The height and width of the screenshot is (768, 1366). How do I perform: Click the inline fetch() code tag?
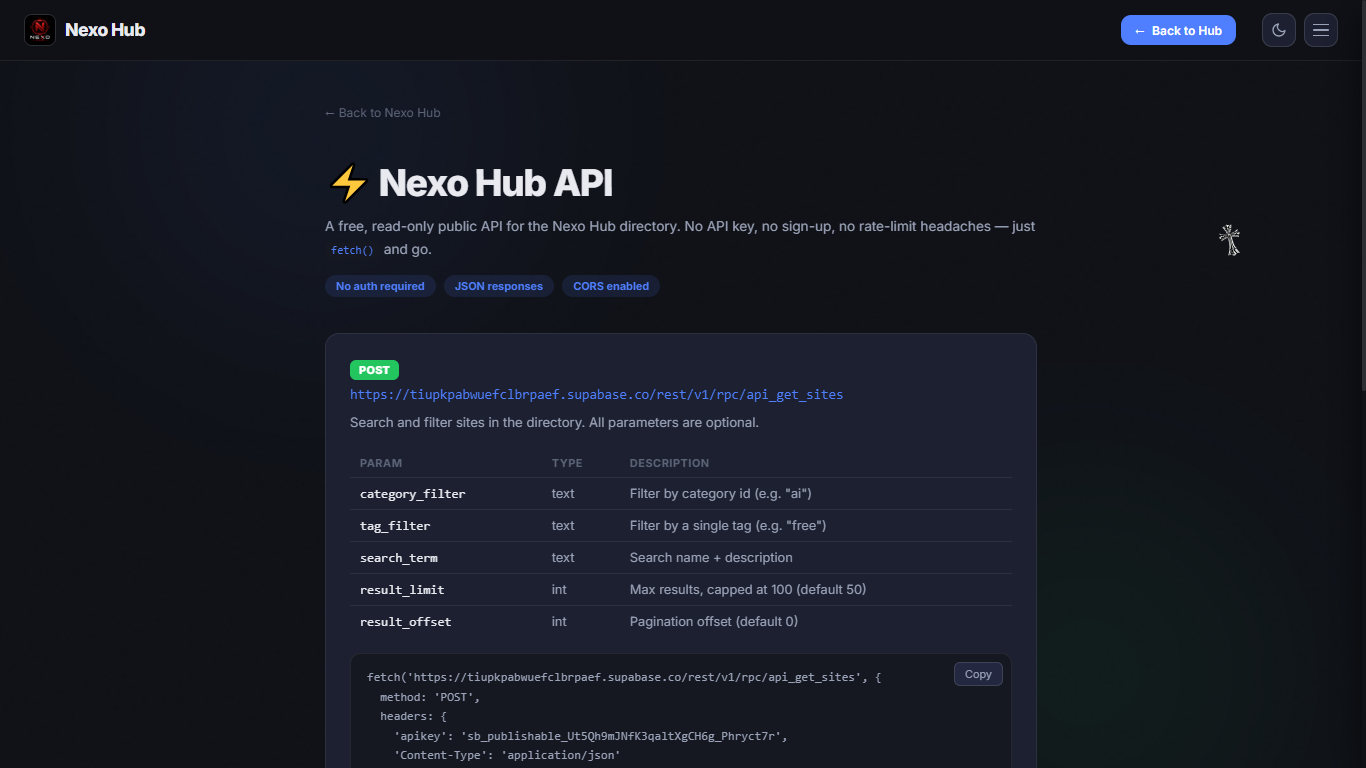coord(352,250)
